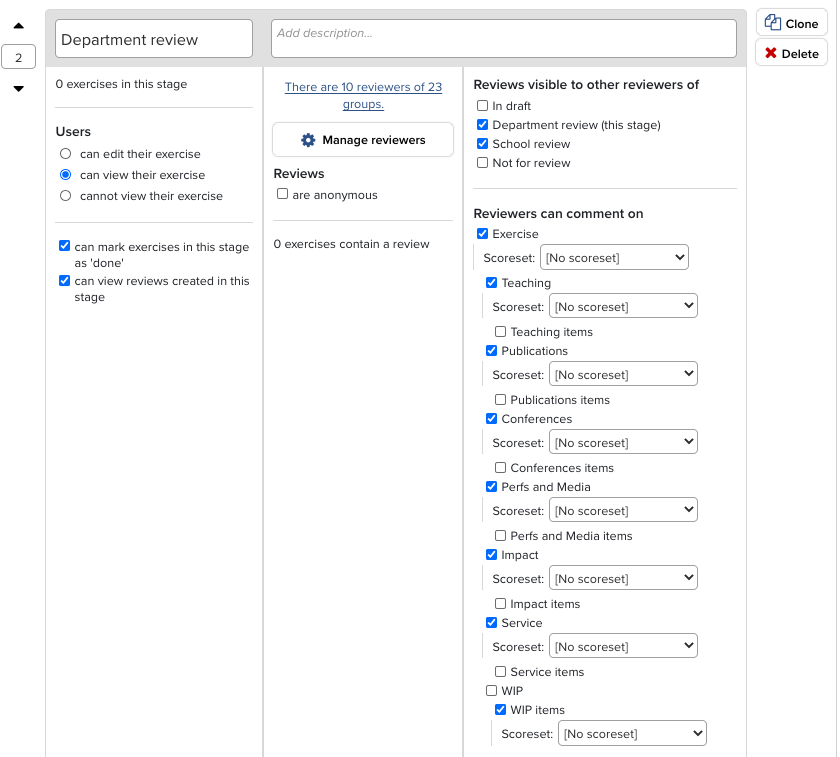840x757 pixels.
Task: Open the Exercise scoreset dropdown
Action: tap(614, 258)
